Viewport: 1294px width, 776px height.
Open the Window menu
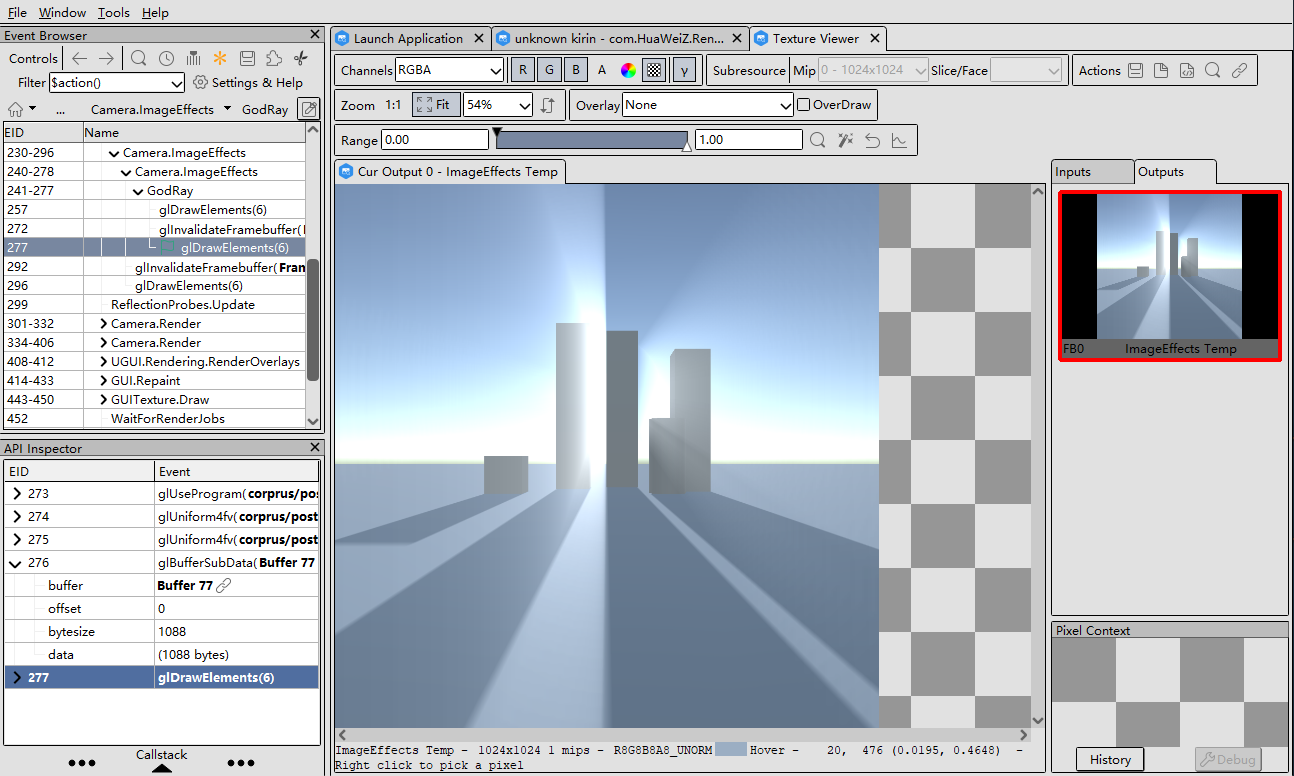pos(62,13)
